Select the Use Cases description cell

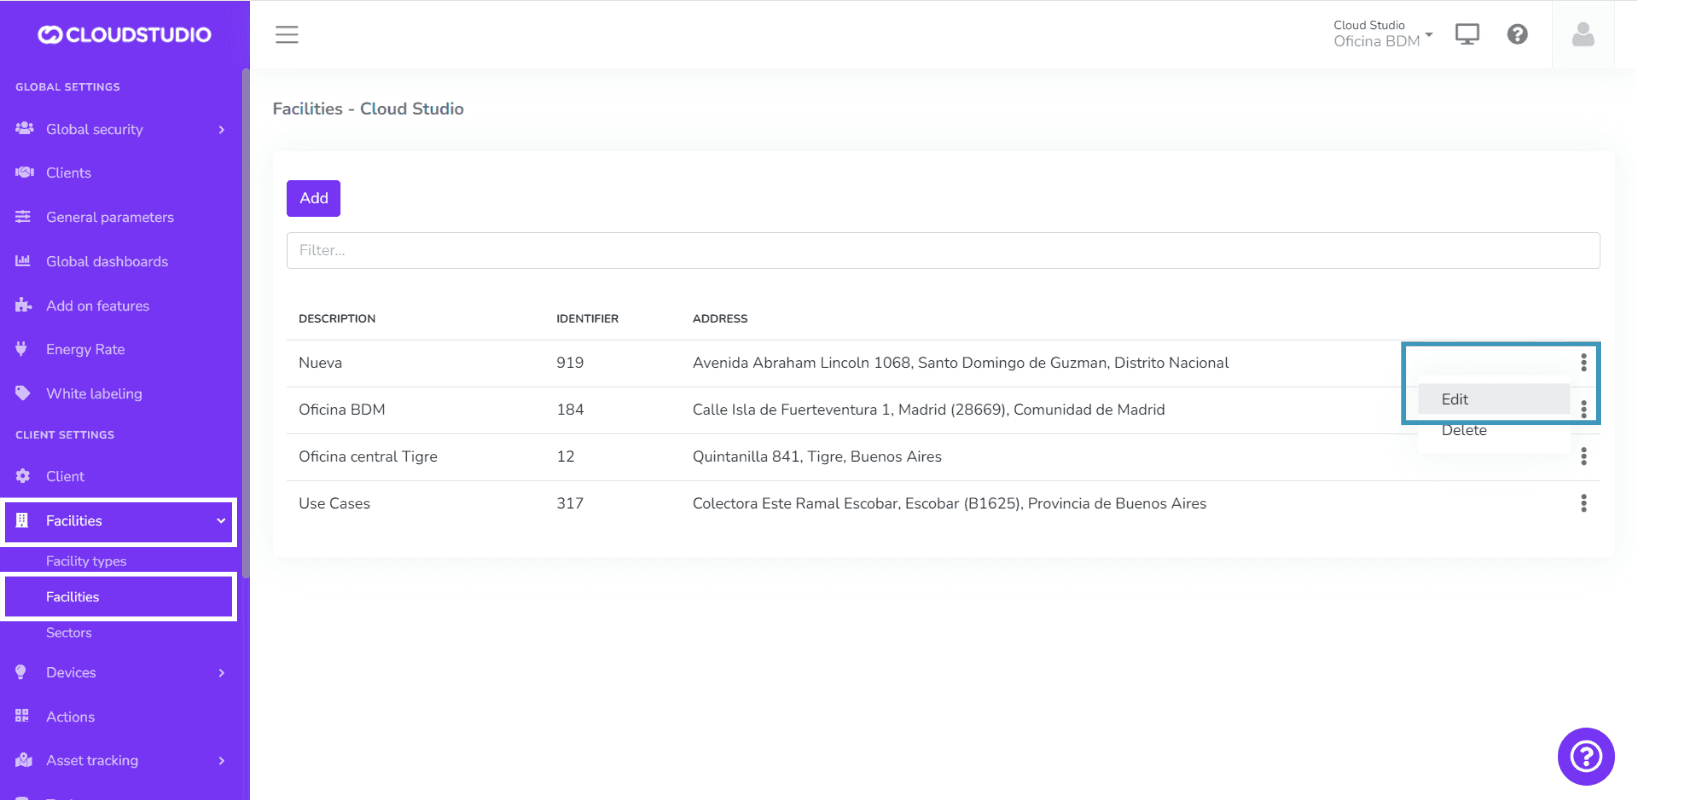click(334, 504)
